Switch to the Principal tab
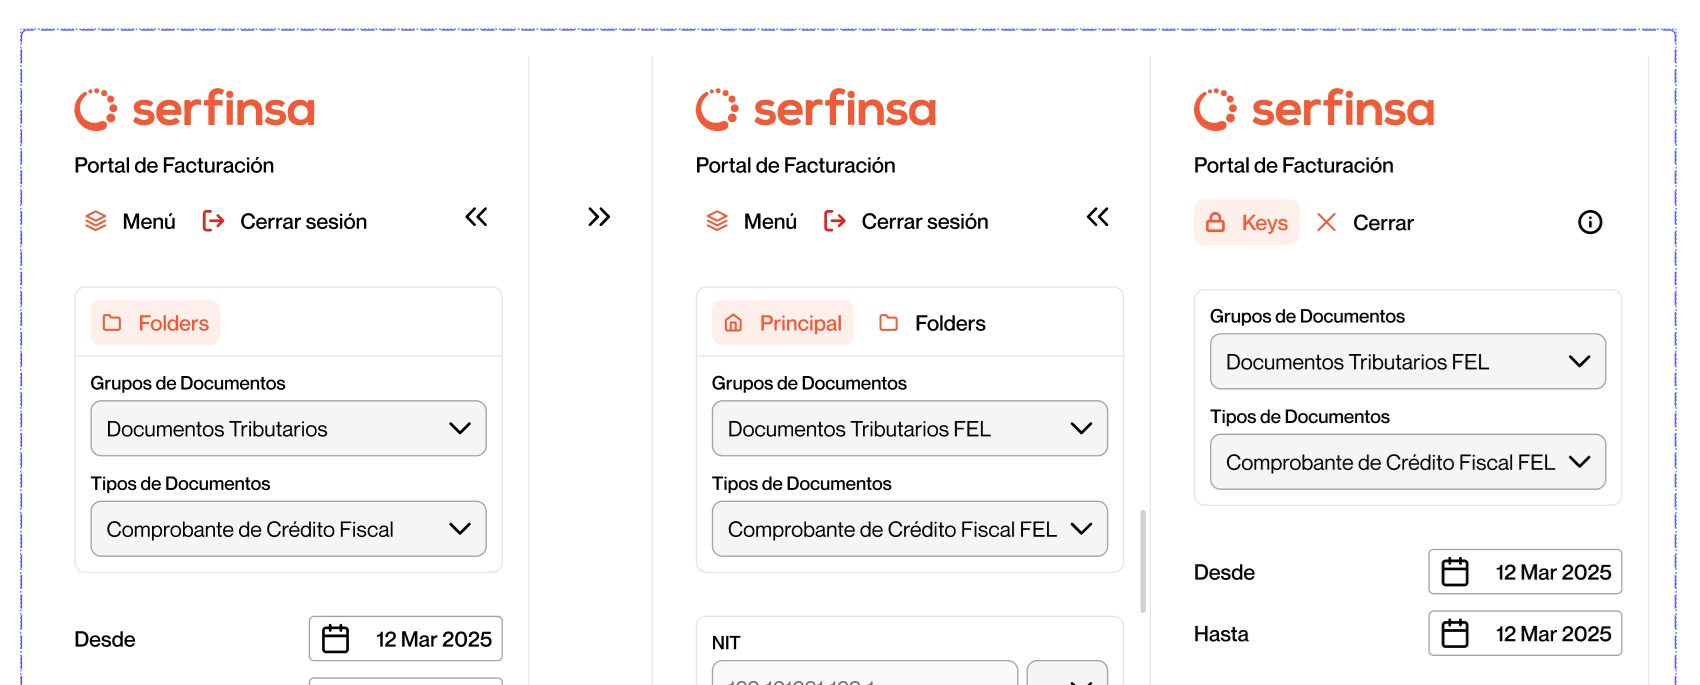The height and width of the screenshot is (685, 1700). coord(782,323)
